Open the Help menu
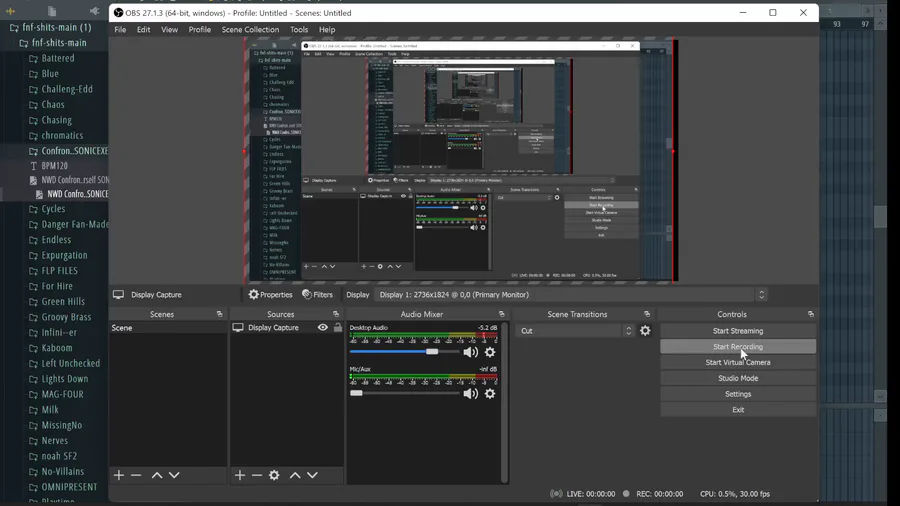The width and height of the screenshot is (900, 506). pos(327,29)
